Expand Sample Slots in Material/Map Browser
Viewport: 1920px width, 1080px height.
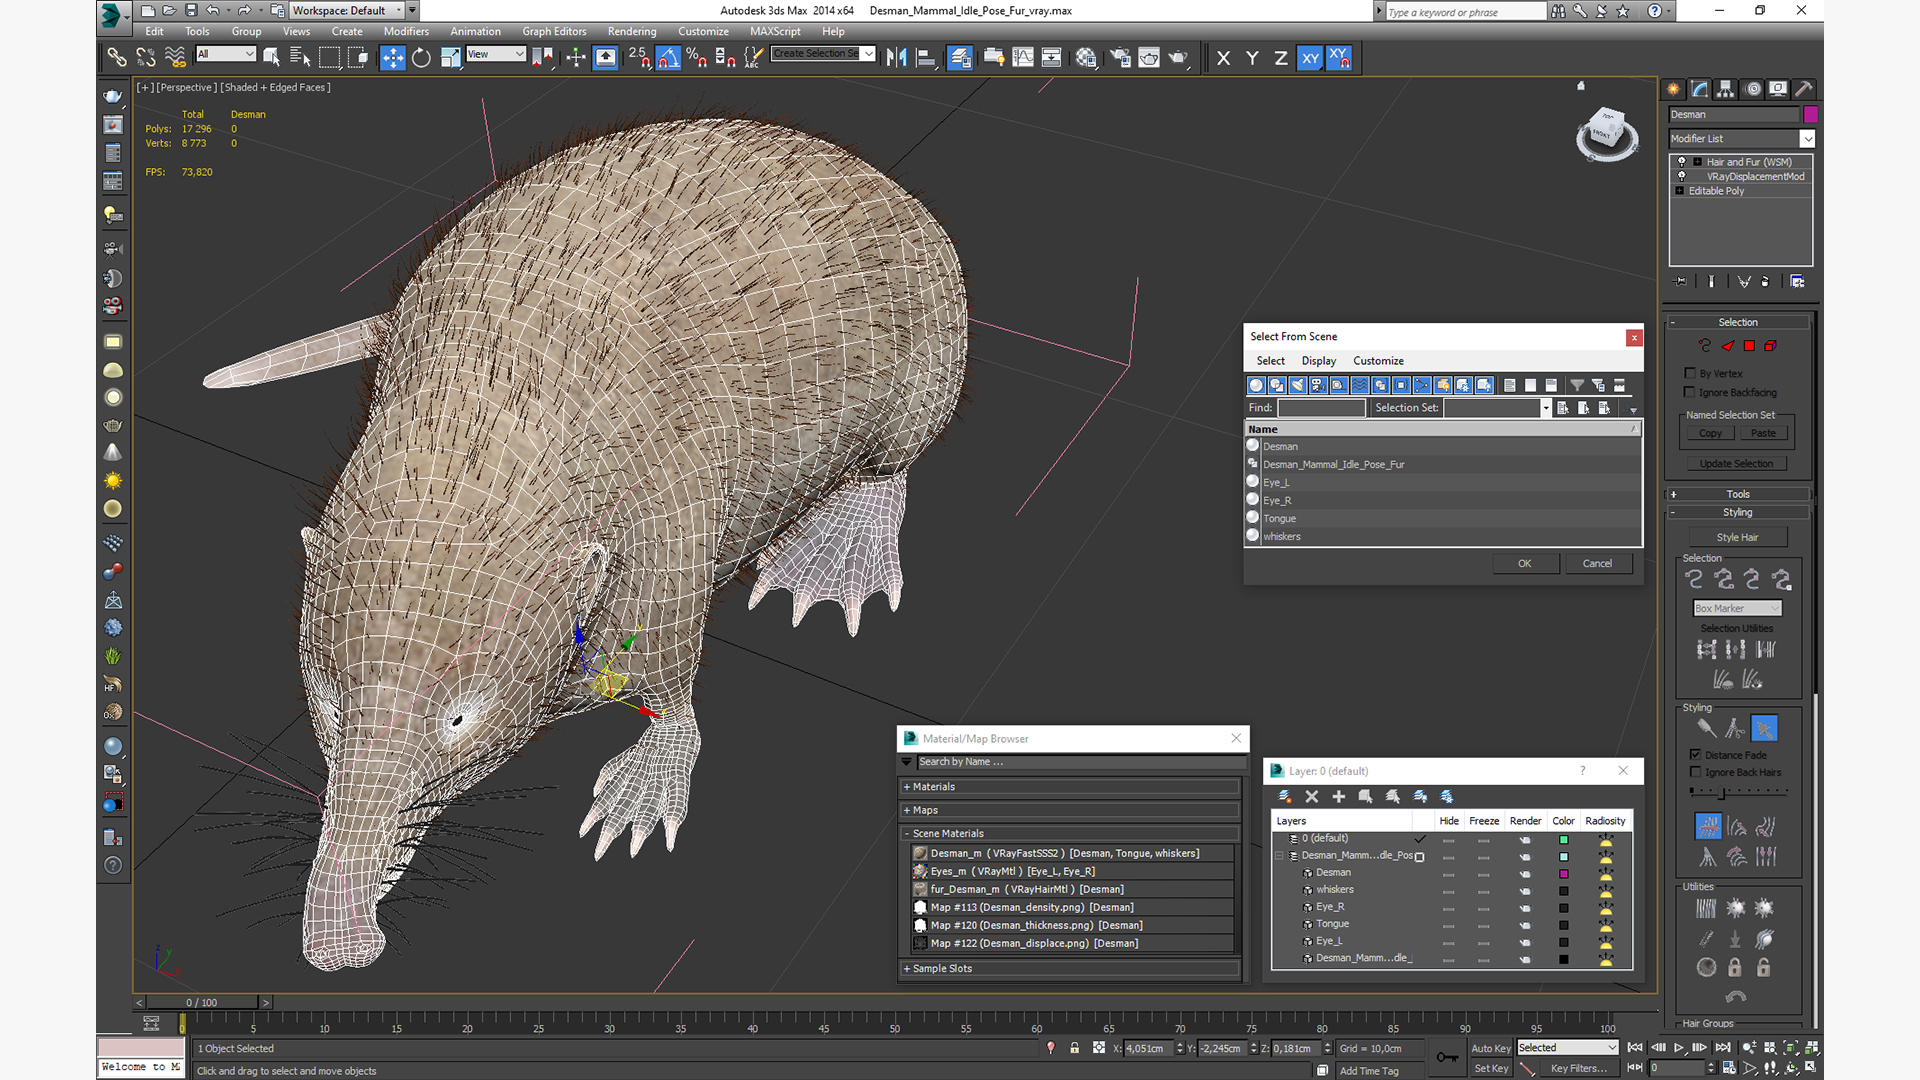click(x=1071, y=969)
